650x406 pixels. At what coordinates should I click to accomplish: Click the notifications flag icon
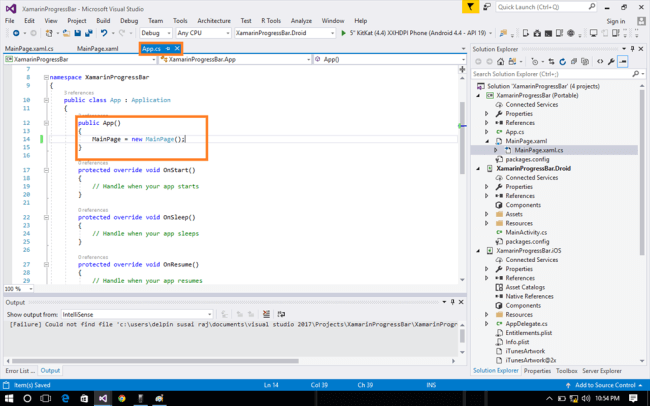471,6
